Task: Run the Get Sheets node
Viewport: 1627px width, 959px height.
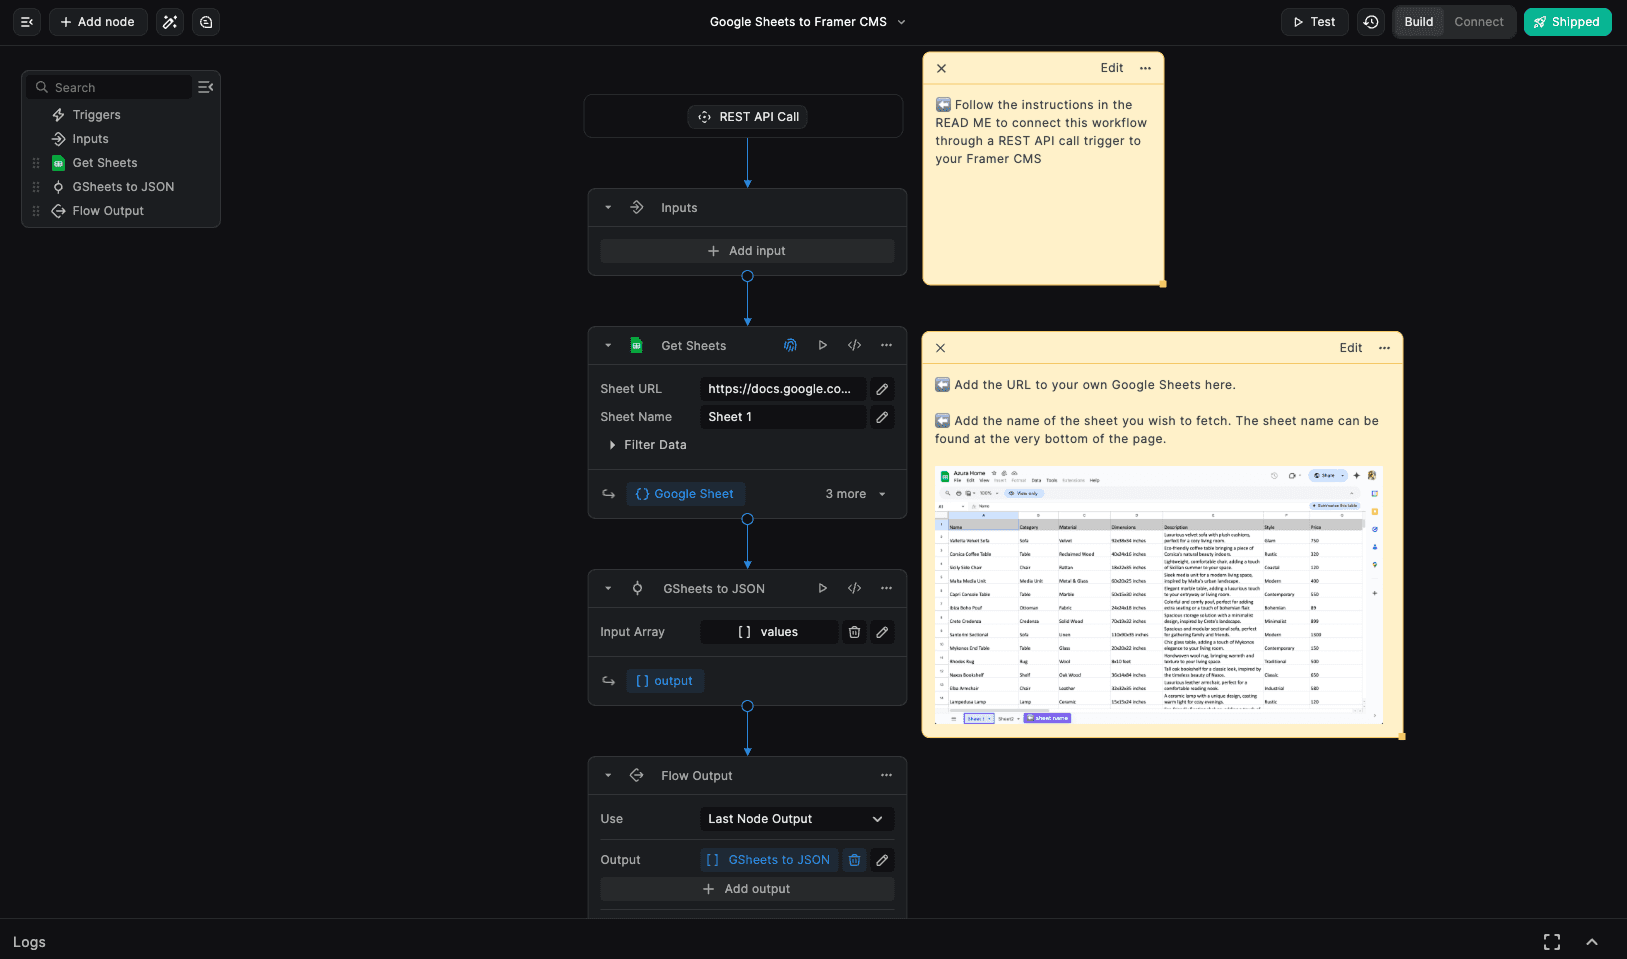Action: pos(823,345)
